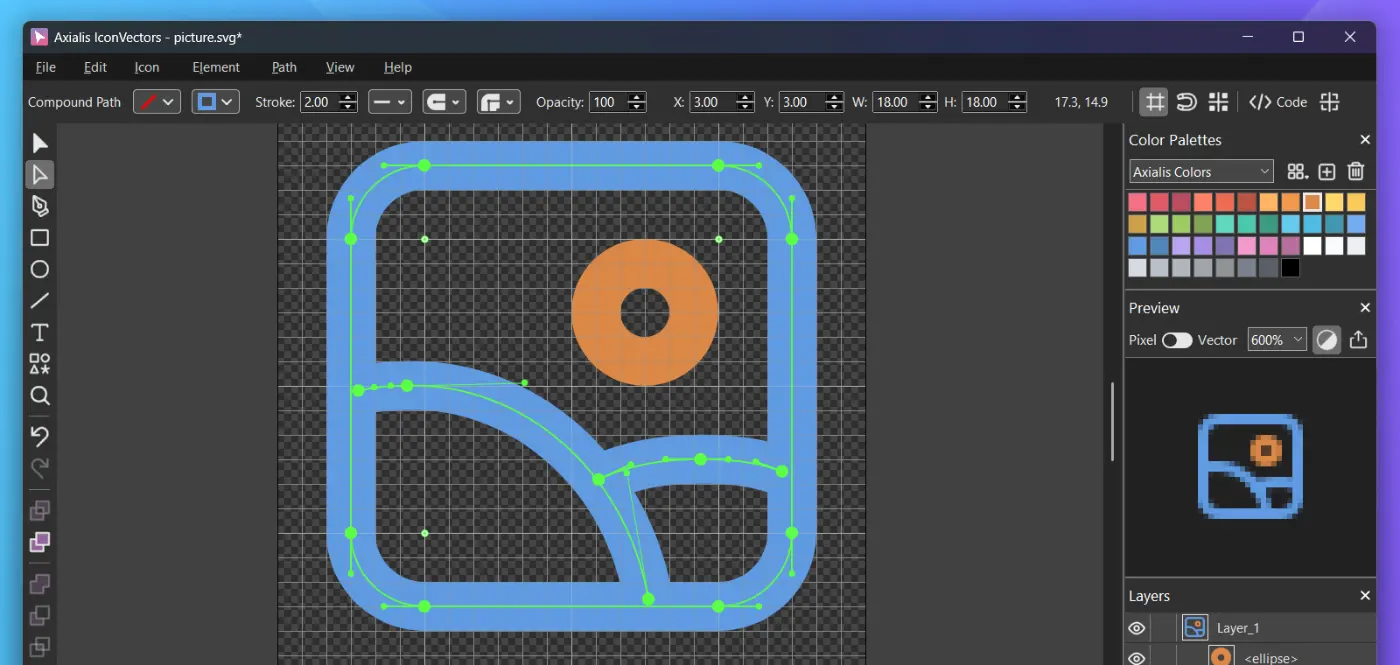Open the blue stroke color dropdown

(x=216, y=102)
